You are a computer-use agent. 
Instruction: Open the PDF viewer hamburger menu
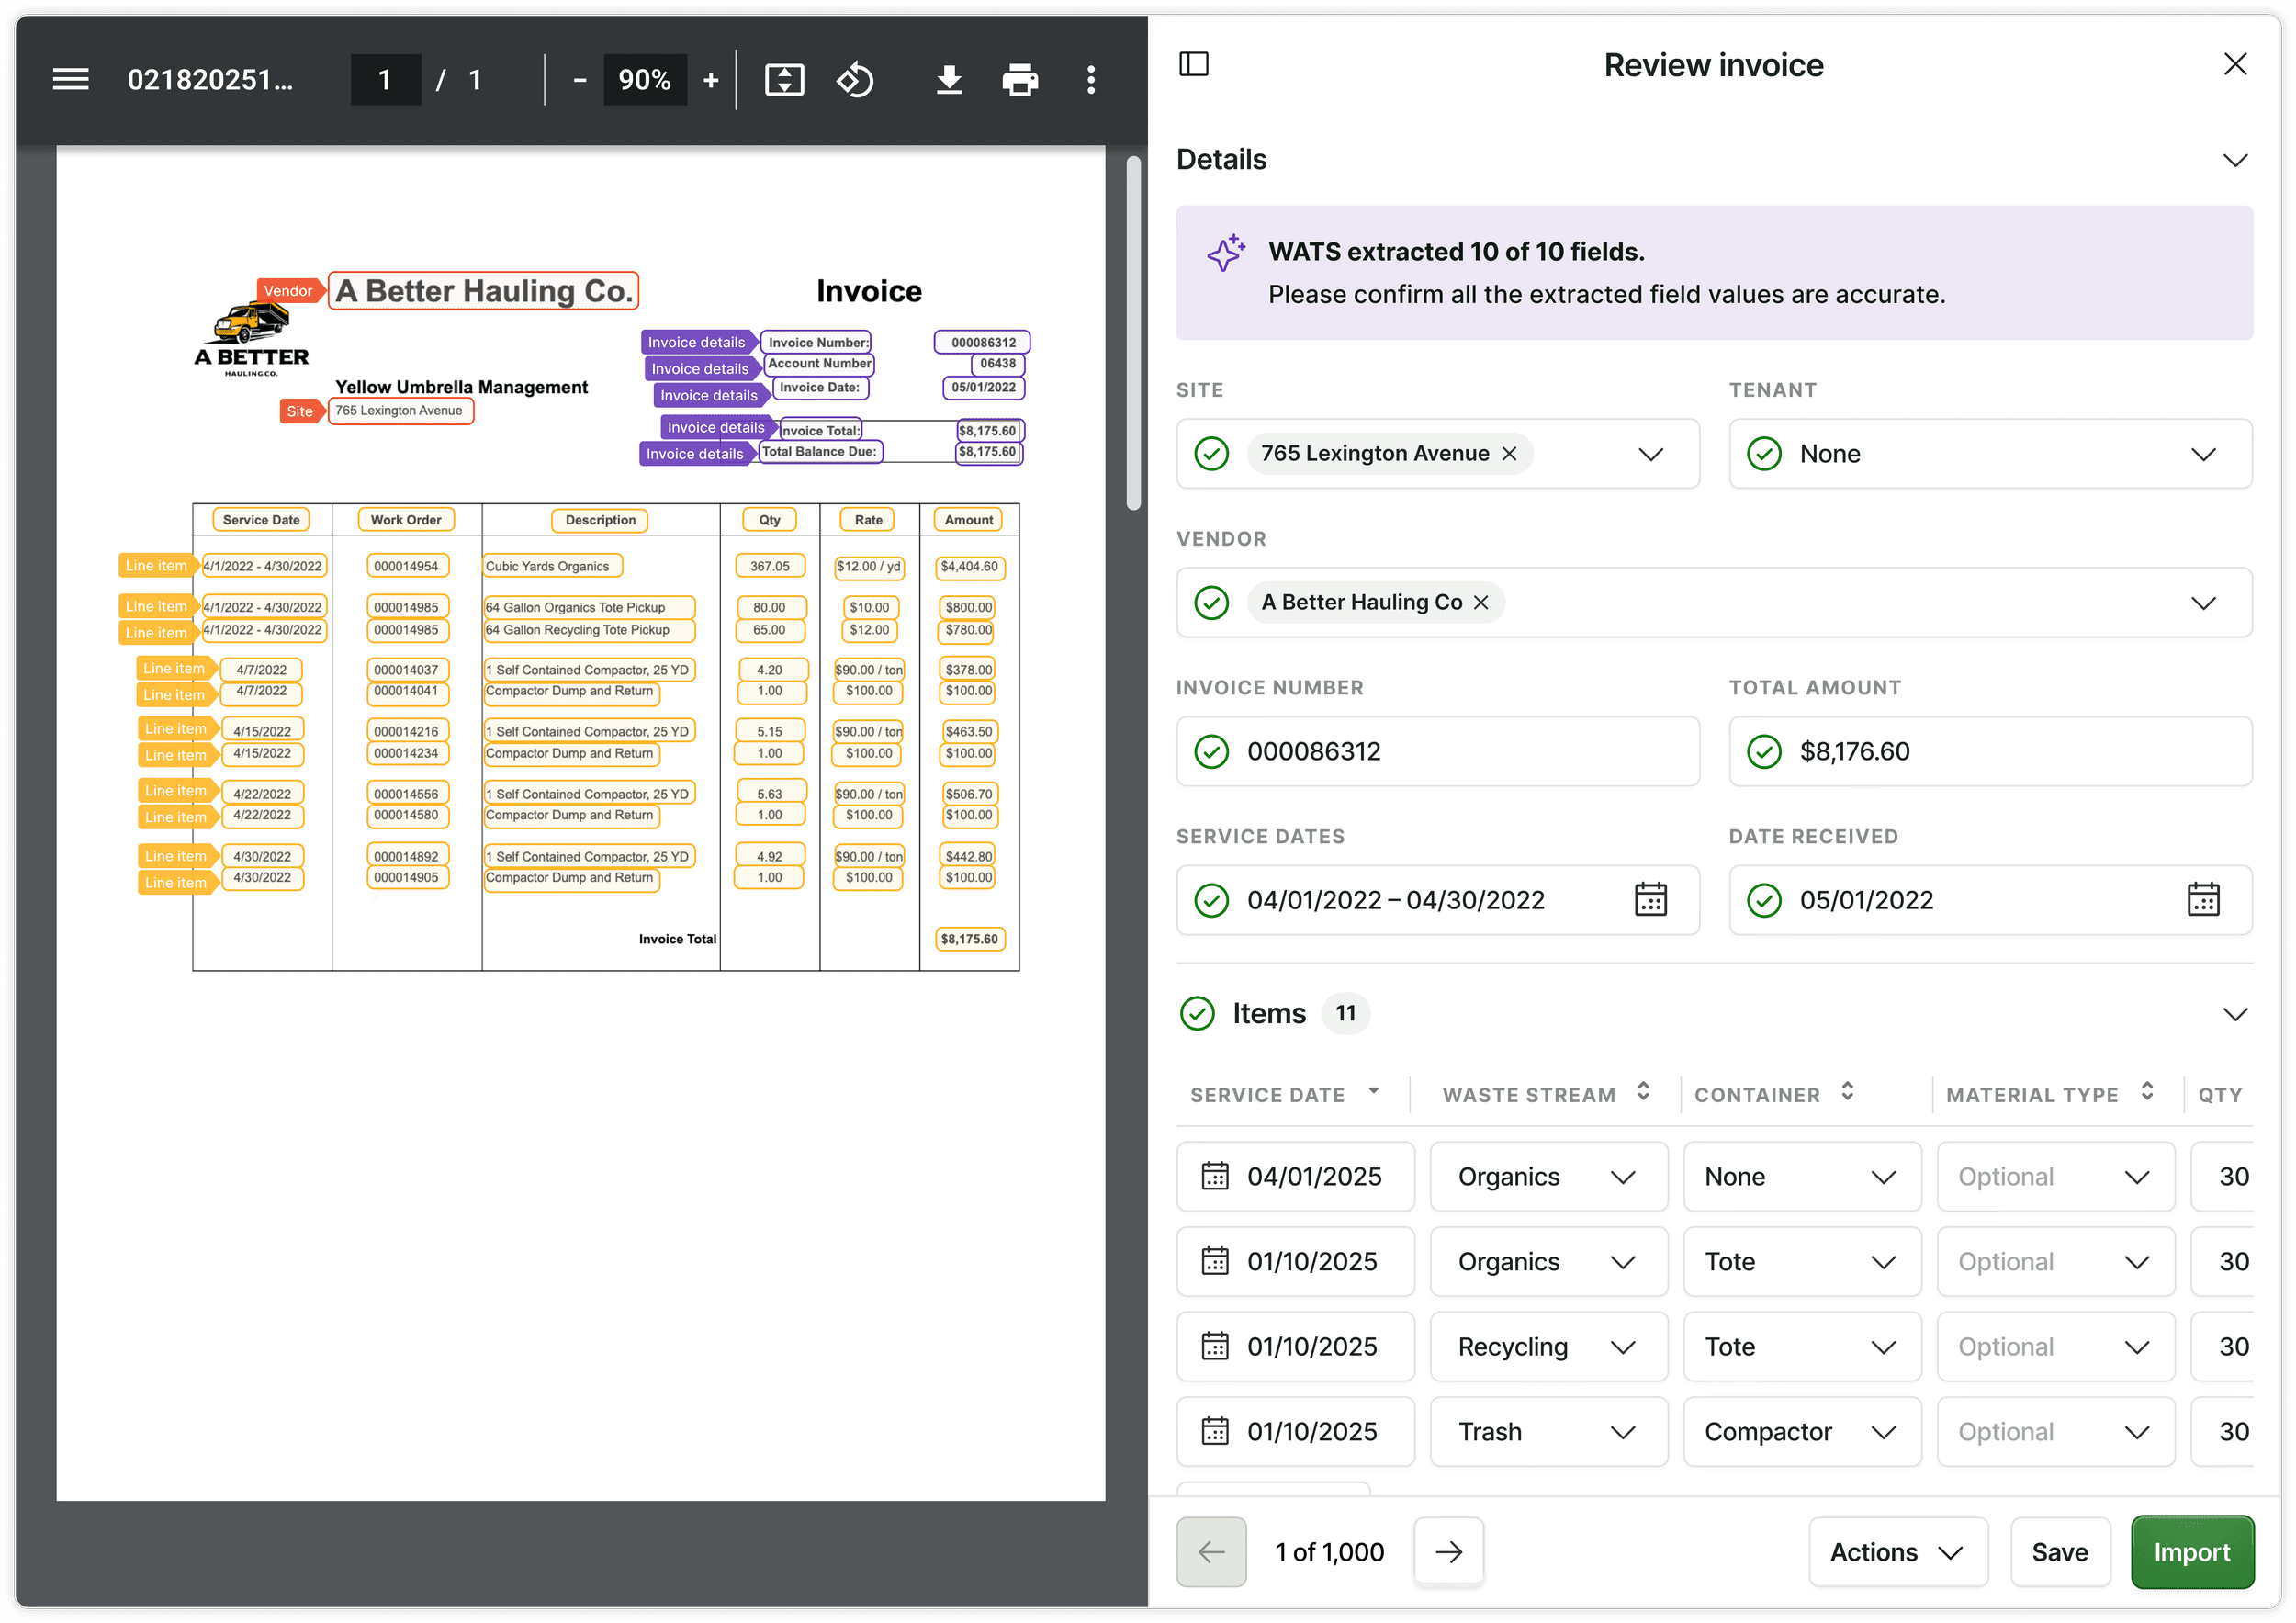click(70, 79)
